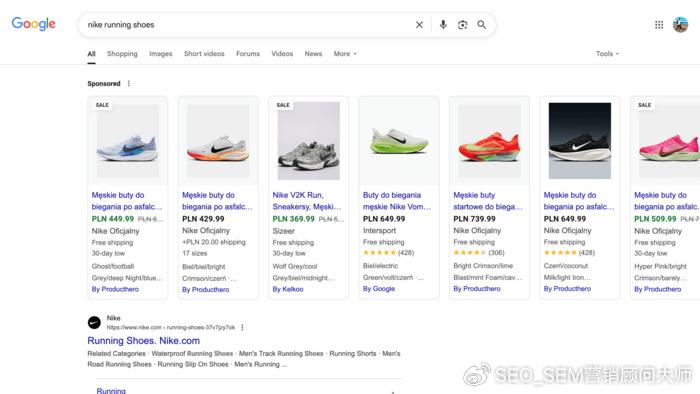This screenshot has width=700, height=394.
Task: Open the Google apps grid
Action: pos(659,25)
